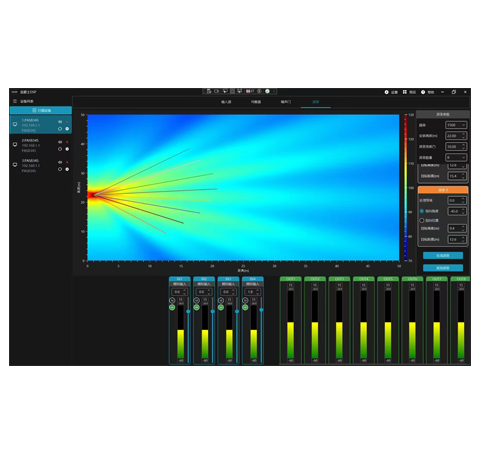
Task: Switch to the first tab above the heatmap
Action: [226, 102]
